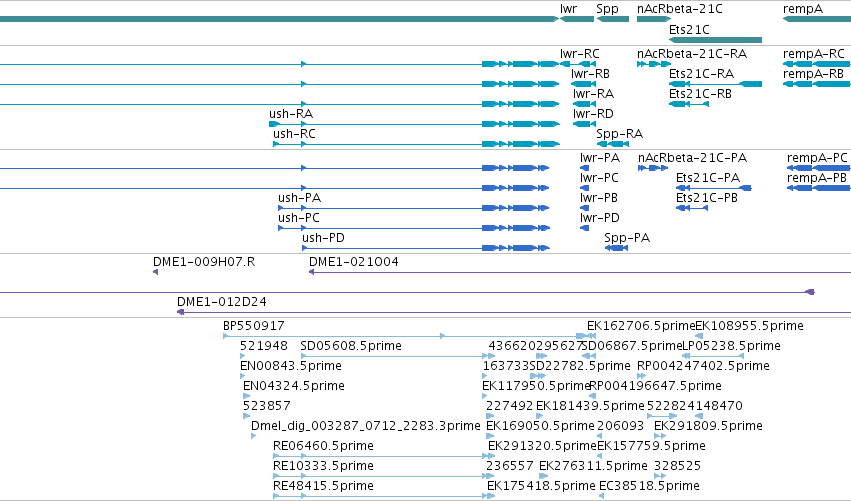
Task: Select the ush-RA transcript label
Action: pyautogui.click(x=291, y=114)
